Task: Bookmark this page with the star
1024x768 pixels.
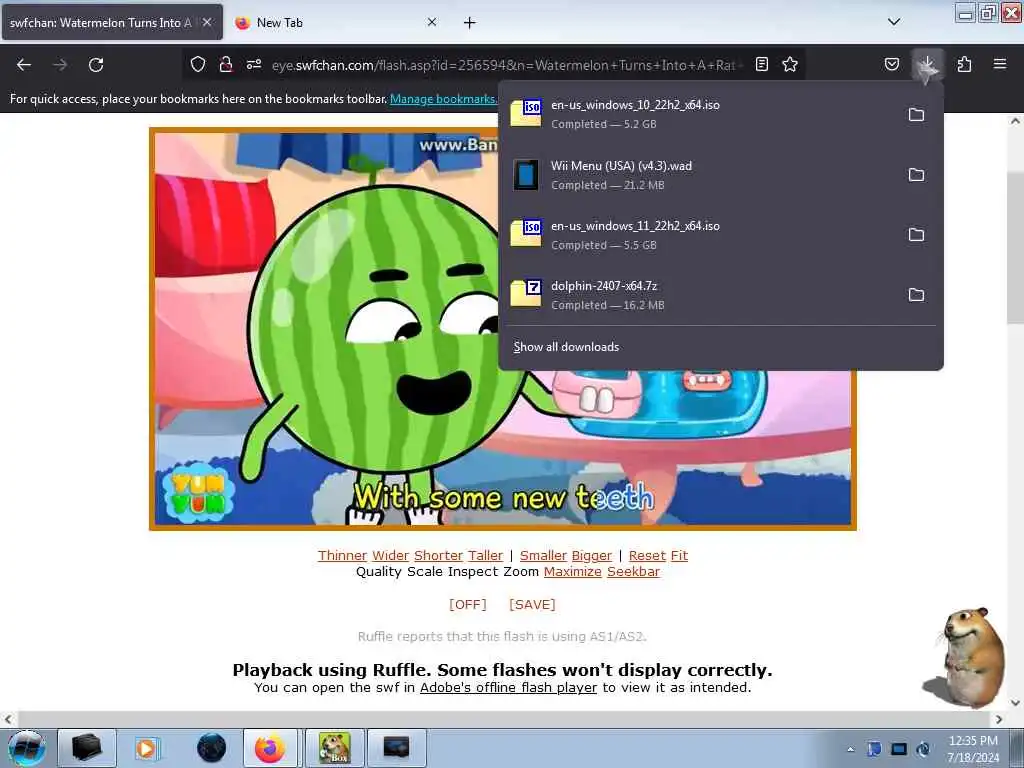Action: (x=790, y=64)
